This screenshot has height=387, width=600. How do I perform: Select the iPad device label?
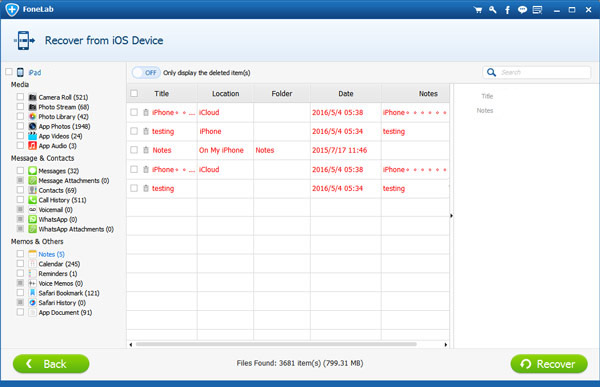pyautogui.click(x=35, y=73)
